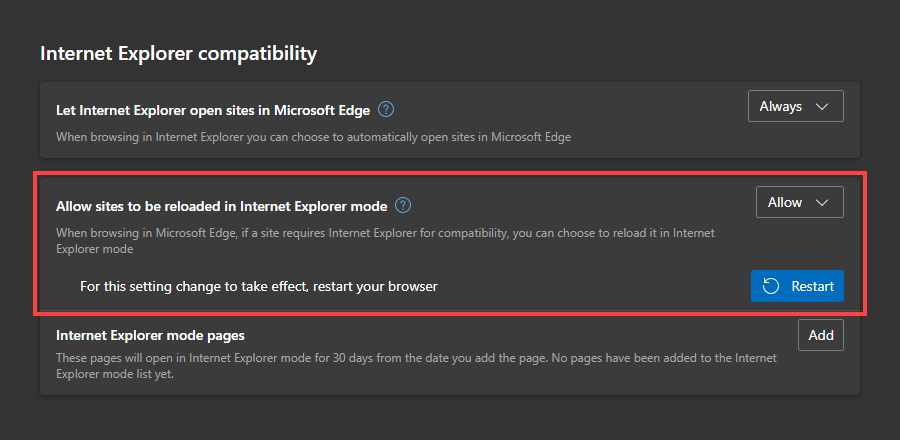Viewport: 900px width, 440px height.
Task: Click 'Allow sites to be reloaded in Internet Explorer mode' label
Action: [222, 206]
